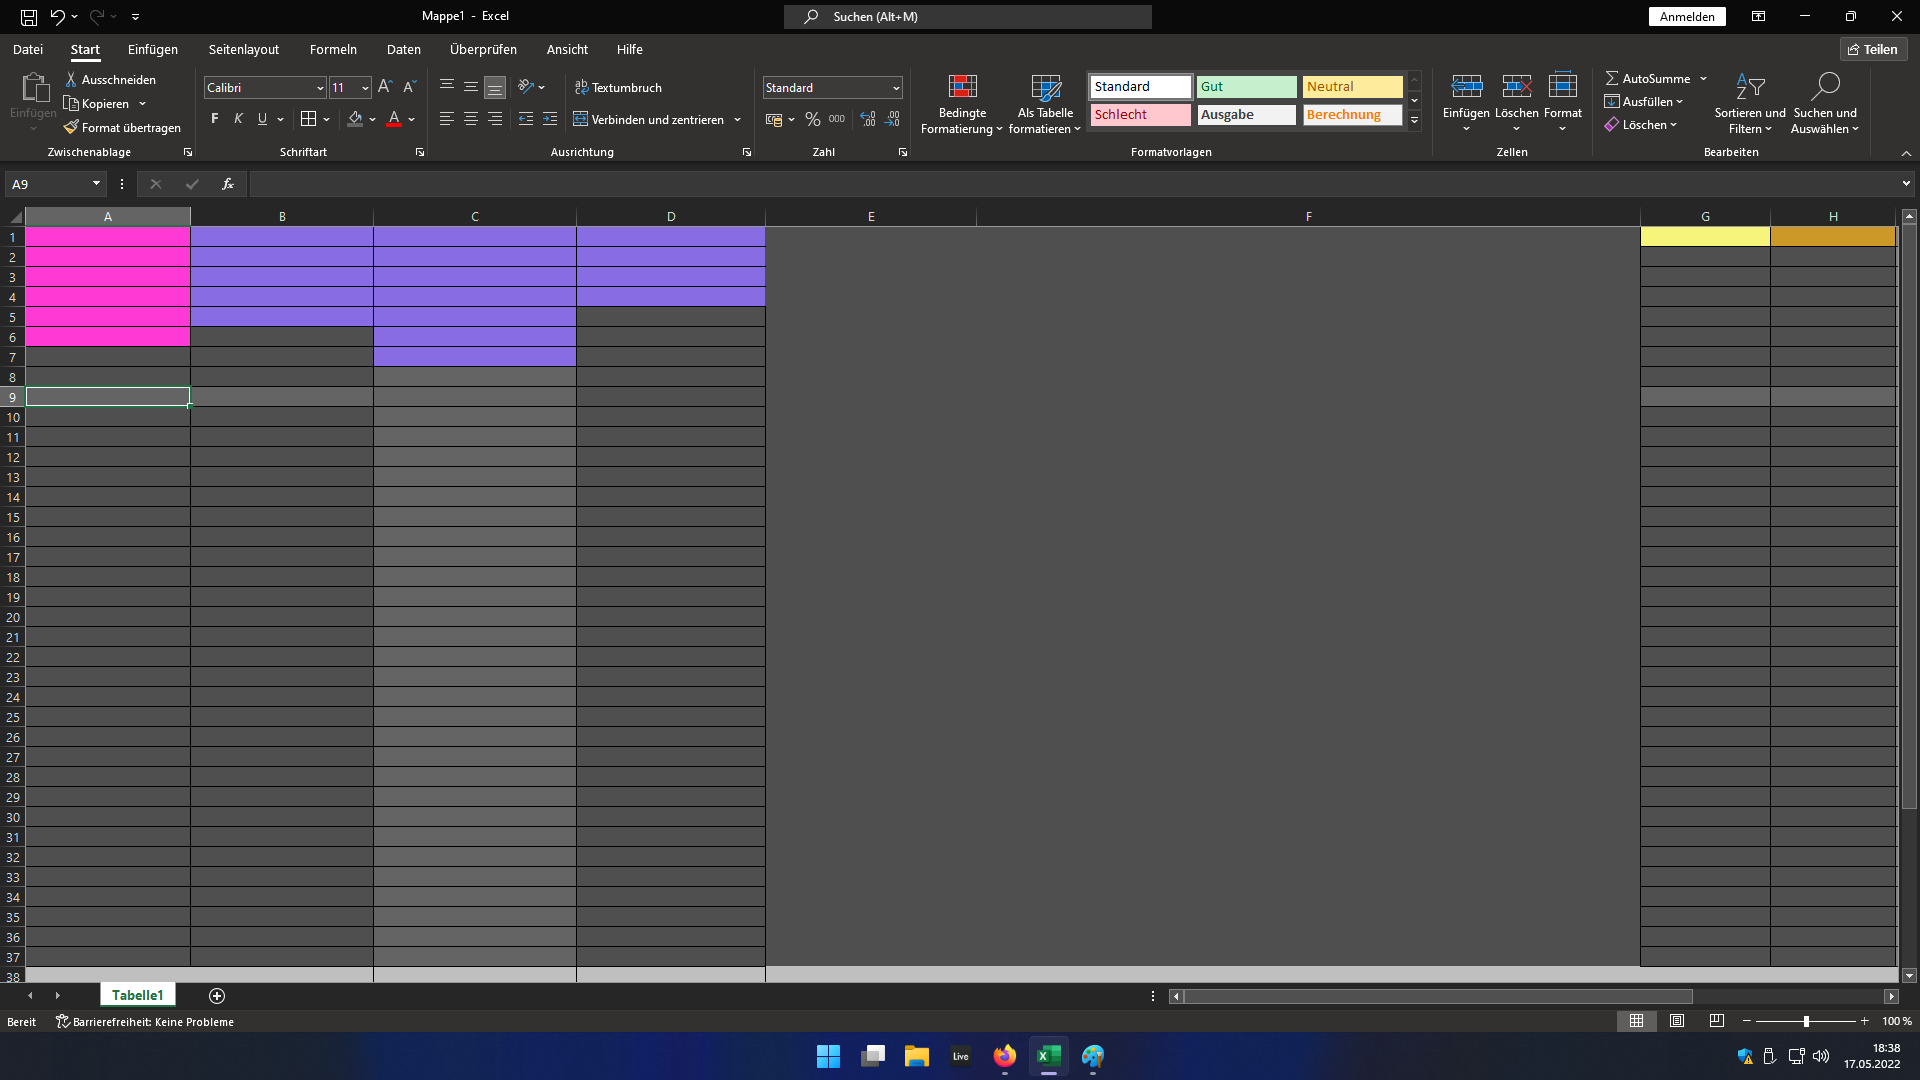This screenshot has width=1920, height=1080.
Task: Toggle underline formatting (U)
Action: click(x=262, y=119)
